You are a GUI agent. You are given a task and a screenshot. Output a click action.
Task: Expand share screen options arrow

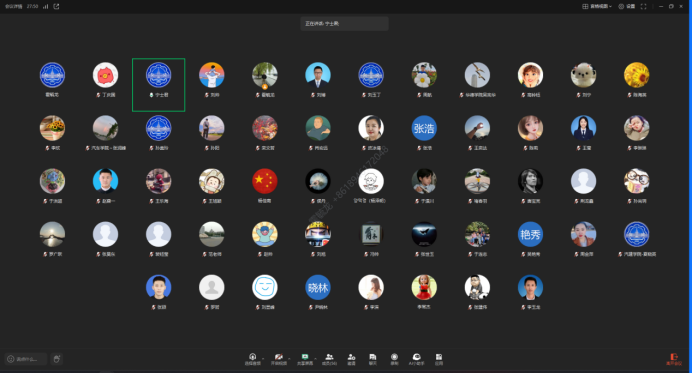316,358
